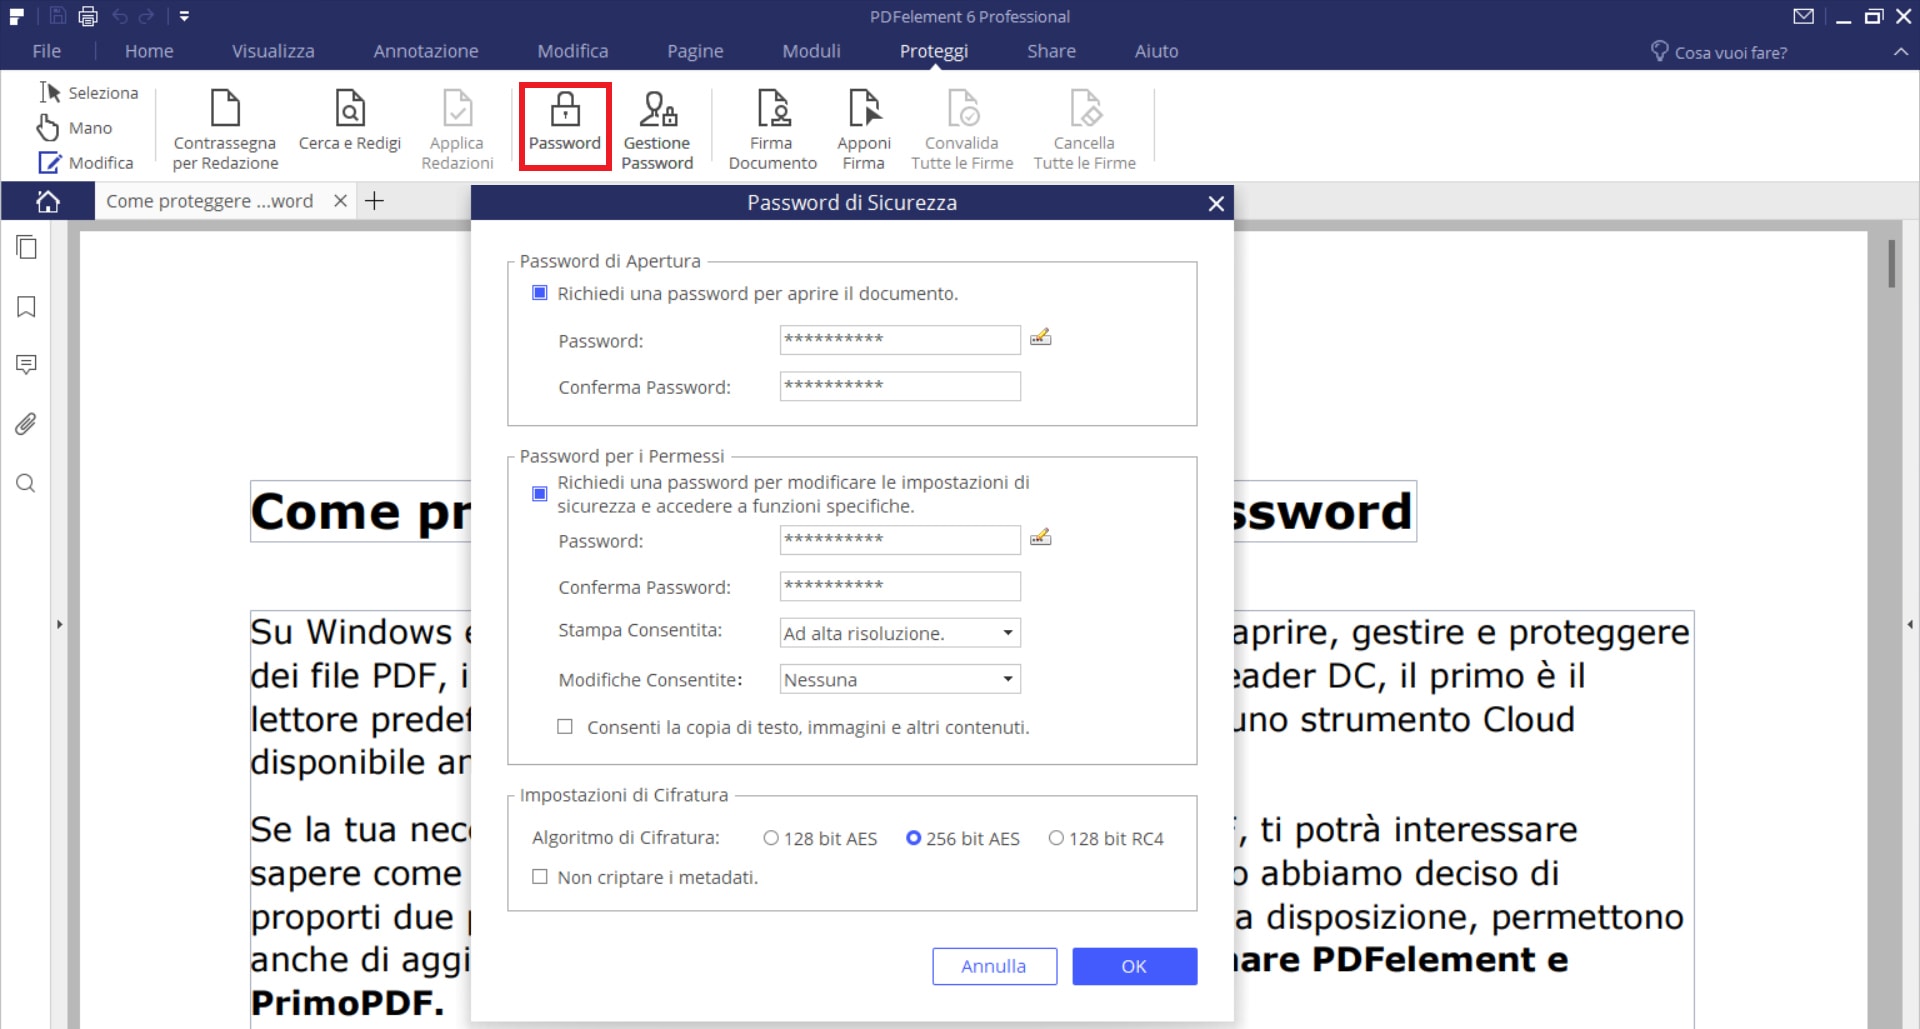Uncheck Richiedi una password per aprire il documento
This screenshot has height=1029, width=1920.
click(x=539, y=292)
